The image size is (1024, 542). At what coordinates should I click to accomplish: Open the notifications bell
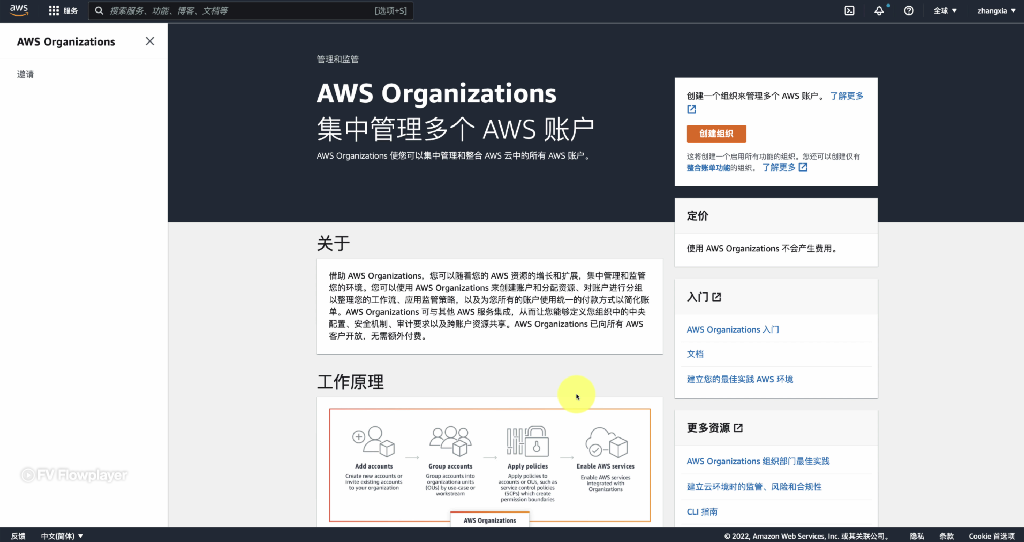[x=879, y=10]
